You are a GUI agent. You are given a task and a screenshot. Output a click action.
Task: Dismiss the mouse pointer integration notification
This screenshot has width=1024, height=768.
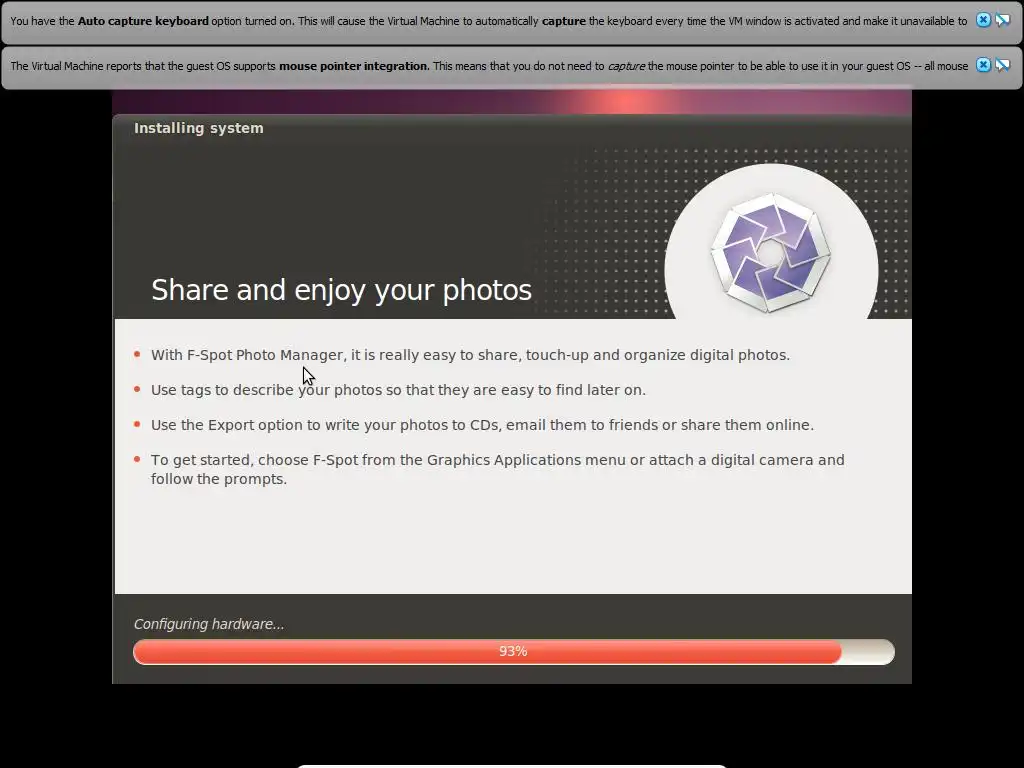click(983, 65)
